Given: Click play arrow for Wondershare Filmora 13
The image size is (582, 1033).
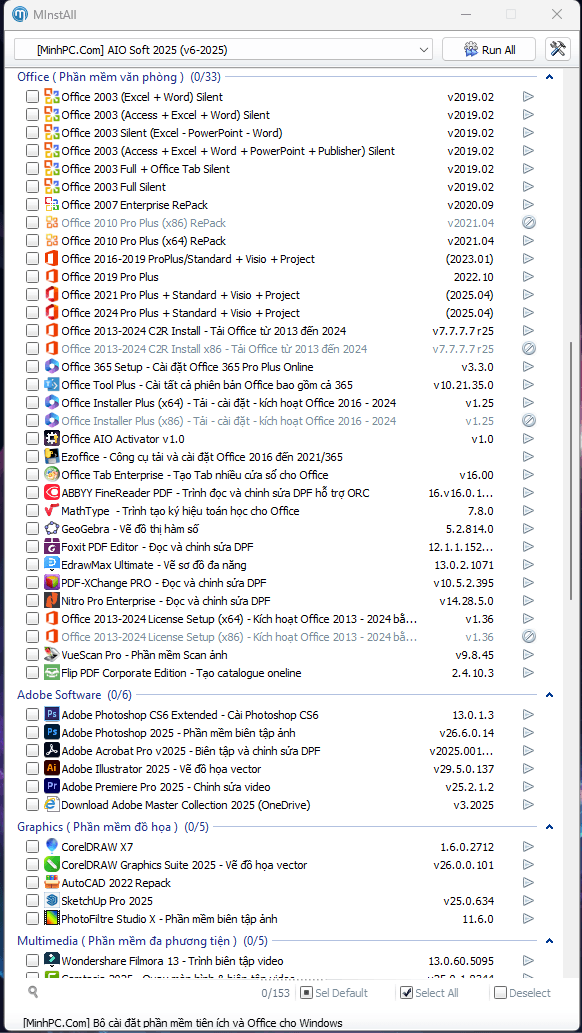Looking at the screenshot, I should pyautogui.click(x=528, y=961).
